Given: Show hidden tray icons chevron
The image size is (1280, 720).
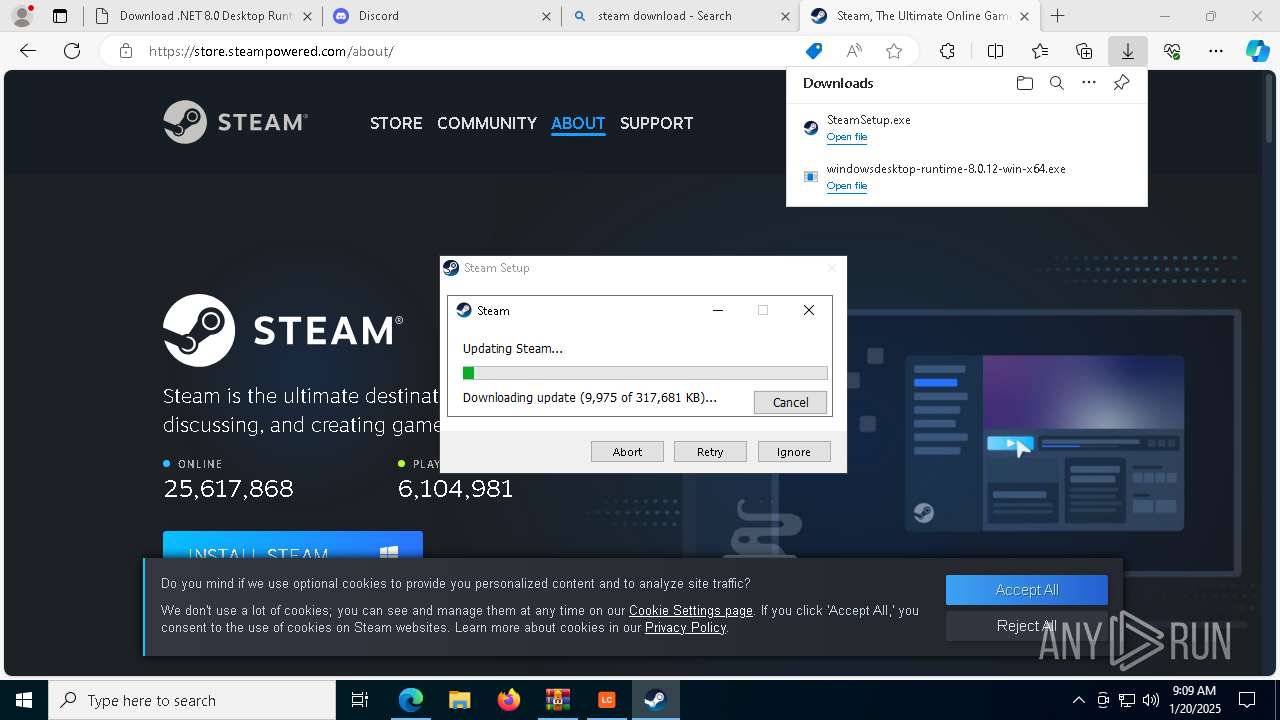Looking at the screenshot, I should coord(1078,700).
